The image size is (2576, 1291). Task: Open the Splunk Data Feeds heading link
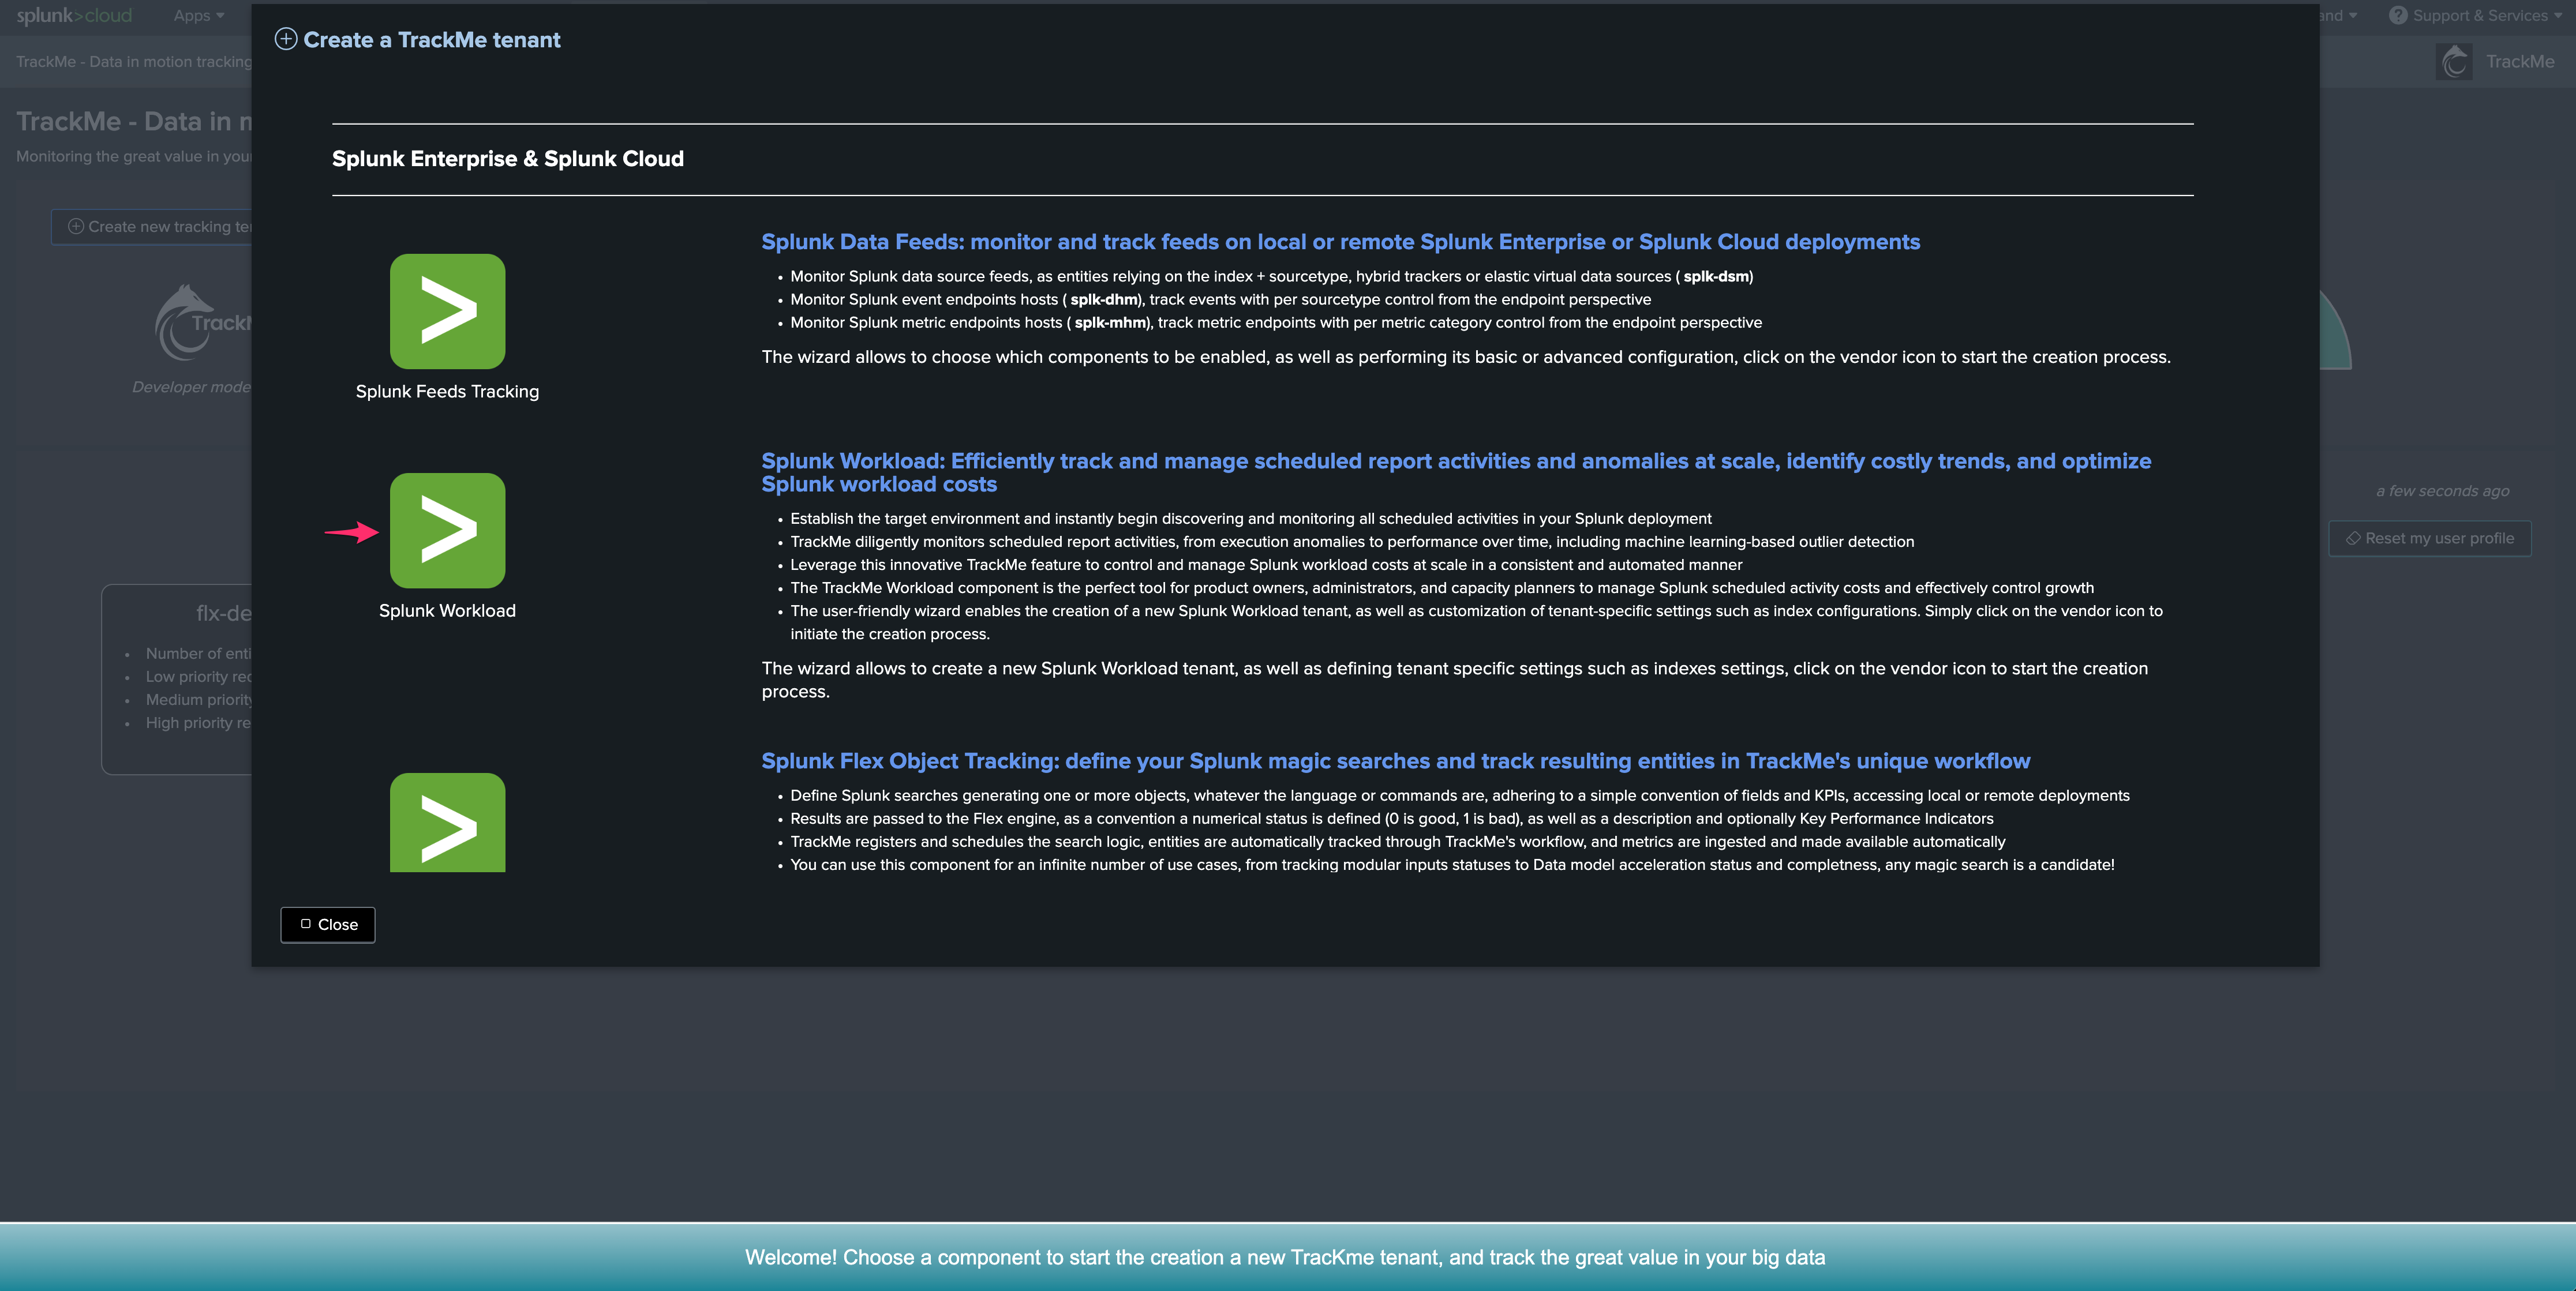1340,242
